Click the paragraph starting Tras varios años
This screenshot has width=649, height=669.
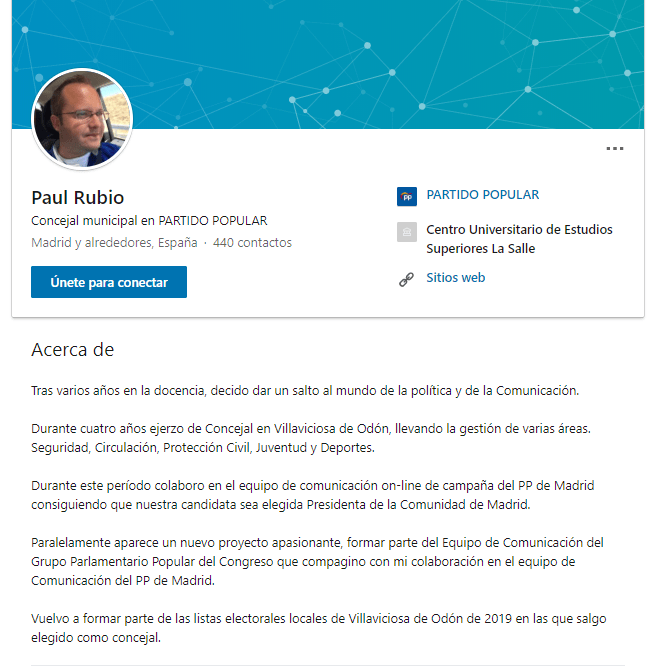point(305,391)
